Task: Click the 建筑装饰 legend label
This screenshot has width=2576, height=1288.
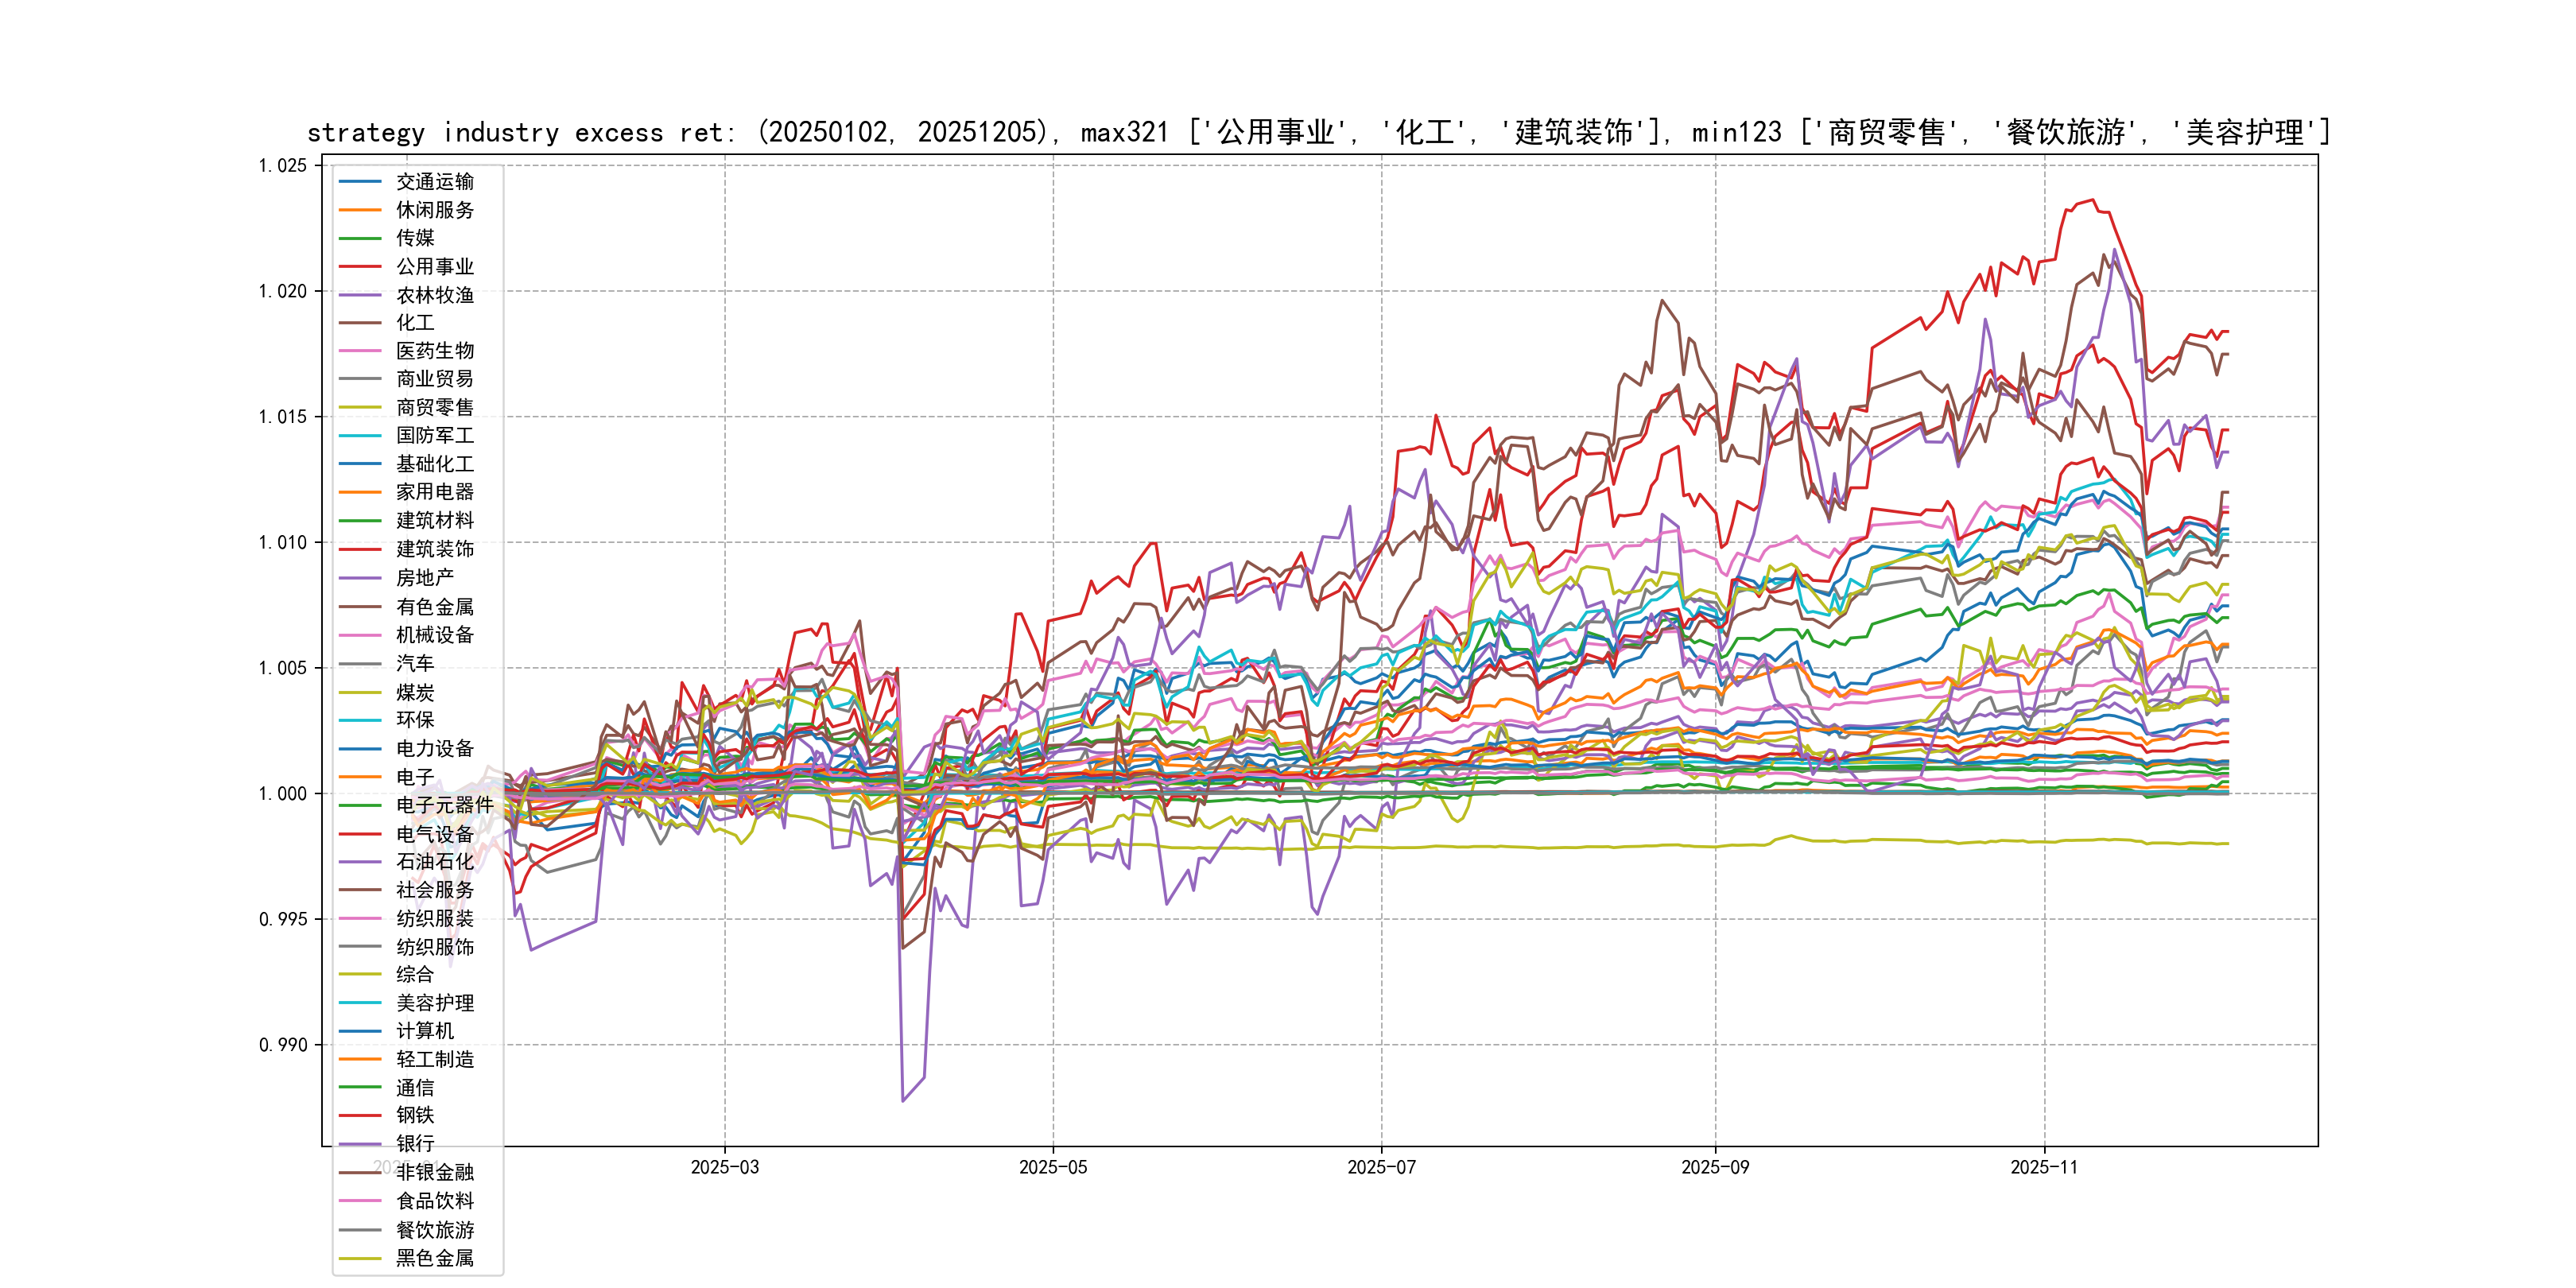Action: 434,549
